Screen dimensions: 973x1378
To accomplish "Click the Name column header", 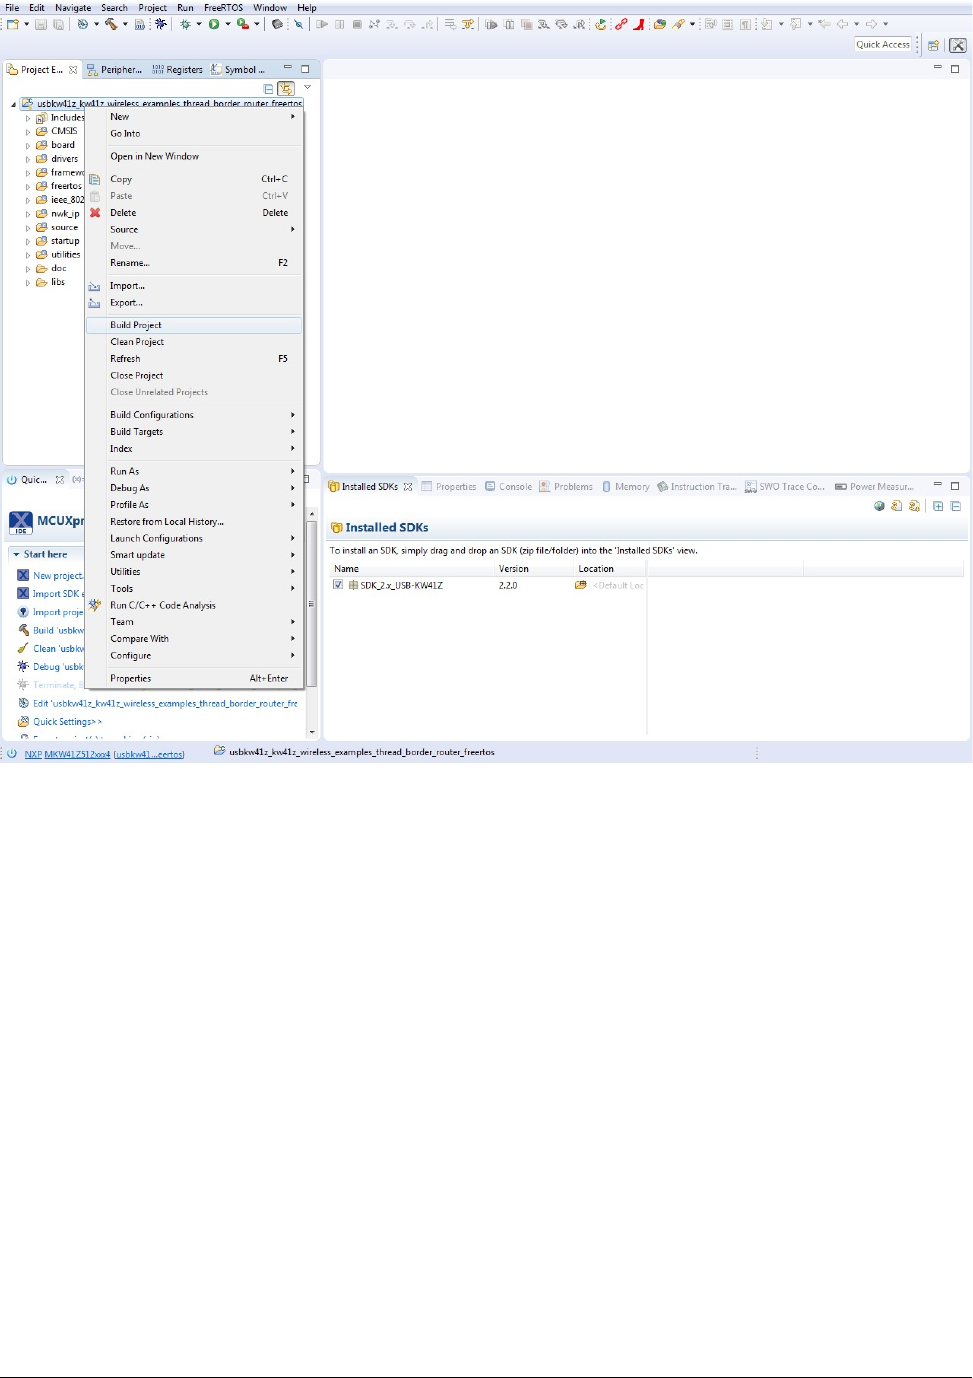I will 412,569.
